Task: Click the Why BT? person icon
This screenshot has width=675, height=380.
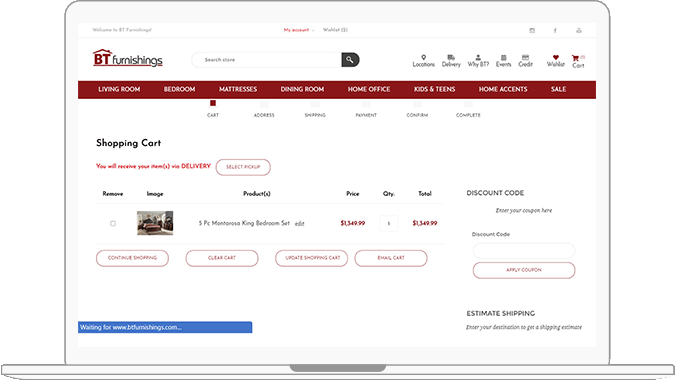Action: [x=478, y=57]
